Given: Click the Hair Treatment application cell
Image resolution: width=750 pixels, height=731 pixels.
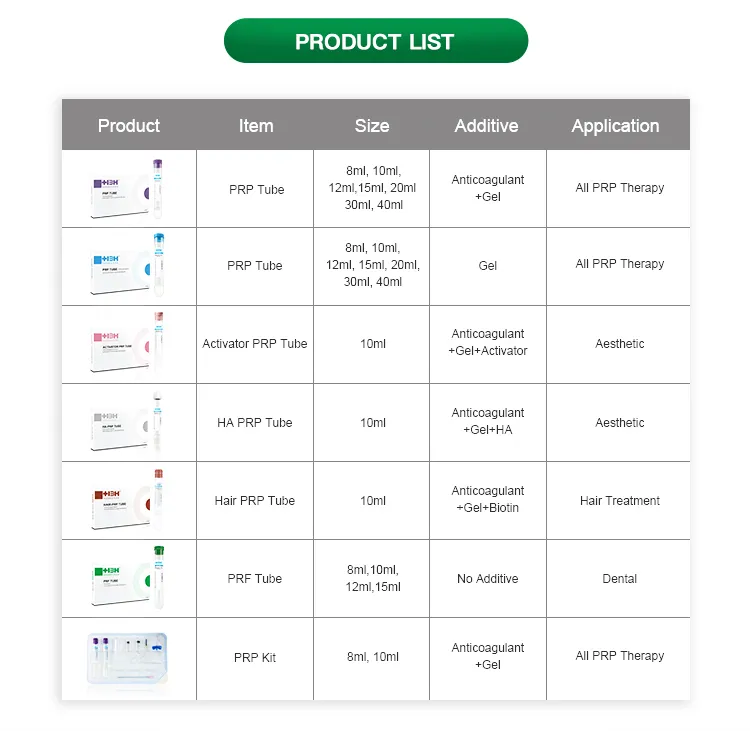Looking at the screenshot, I should click(x=618, y=500).
